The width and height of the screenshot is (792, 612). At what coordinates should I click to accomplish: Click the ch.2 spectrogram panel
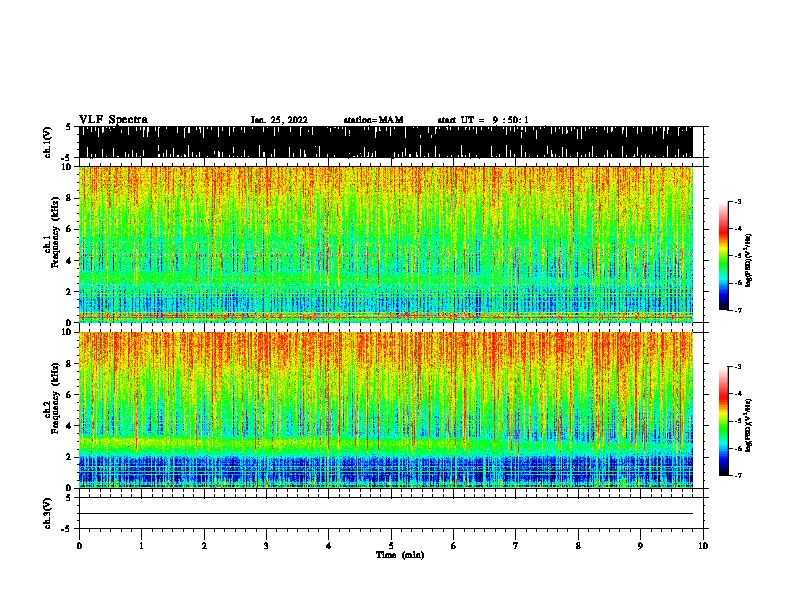(385, 410)
